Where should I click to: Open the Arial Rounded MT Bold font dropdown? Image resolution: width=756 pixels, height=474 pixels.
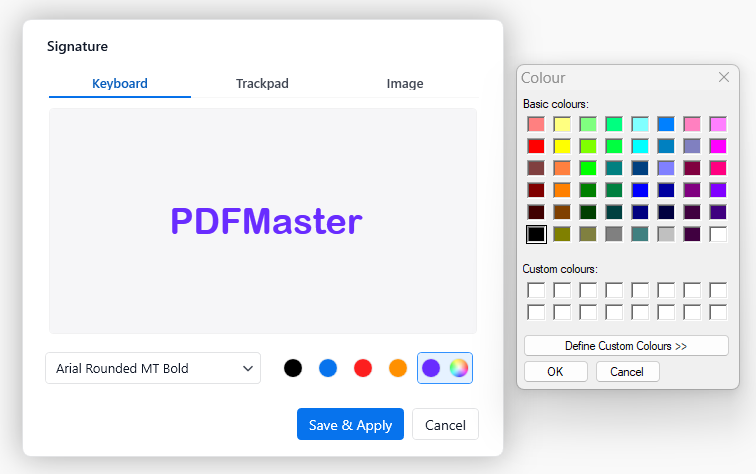pos(153,368)
